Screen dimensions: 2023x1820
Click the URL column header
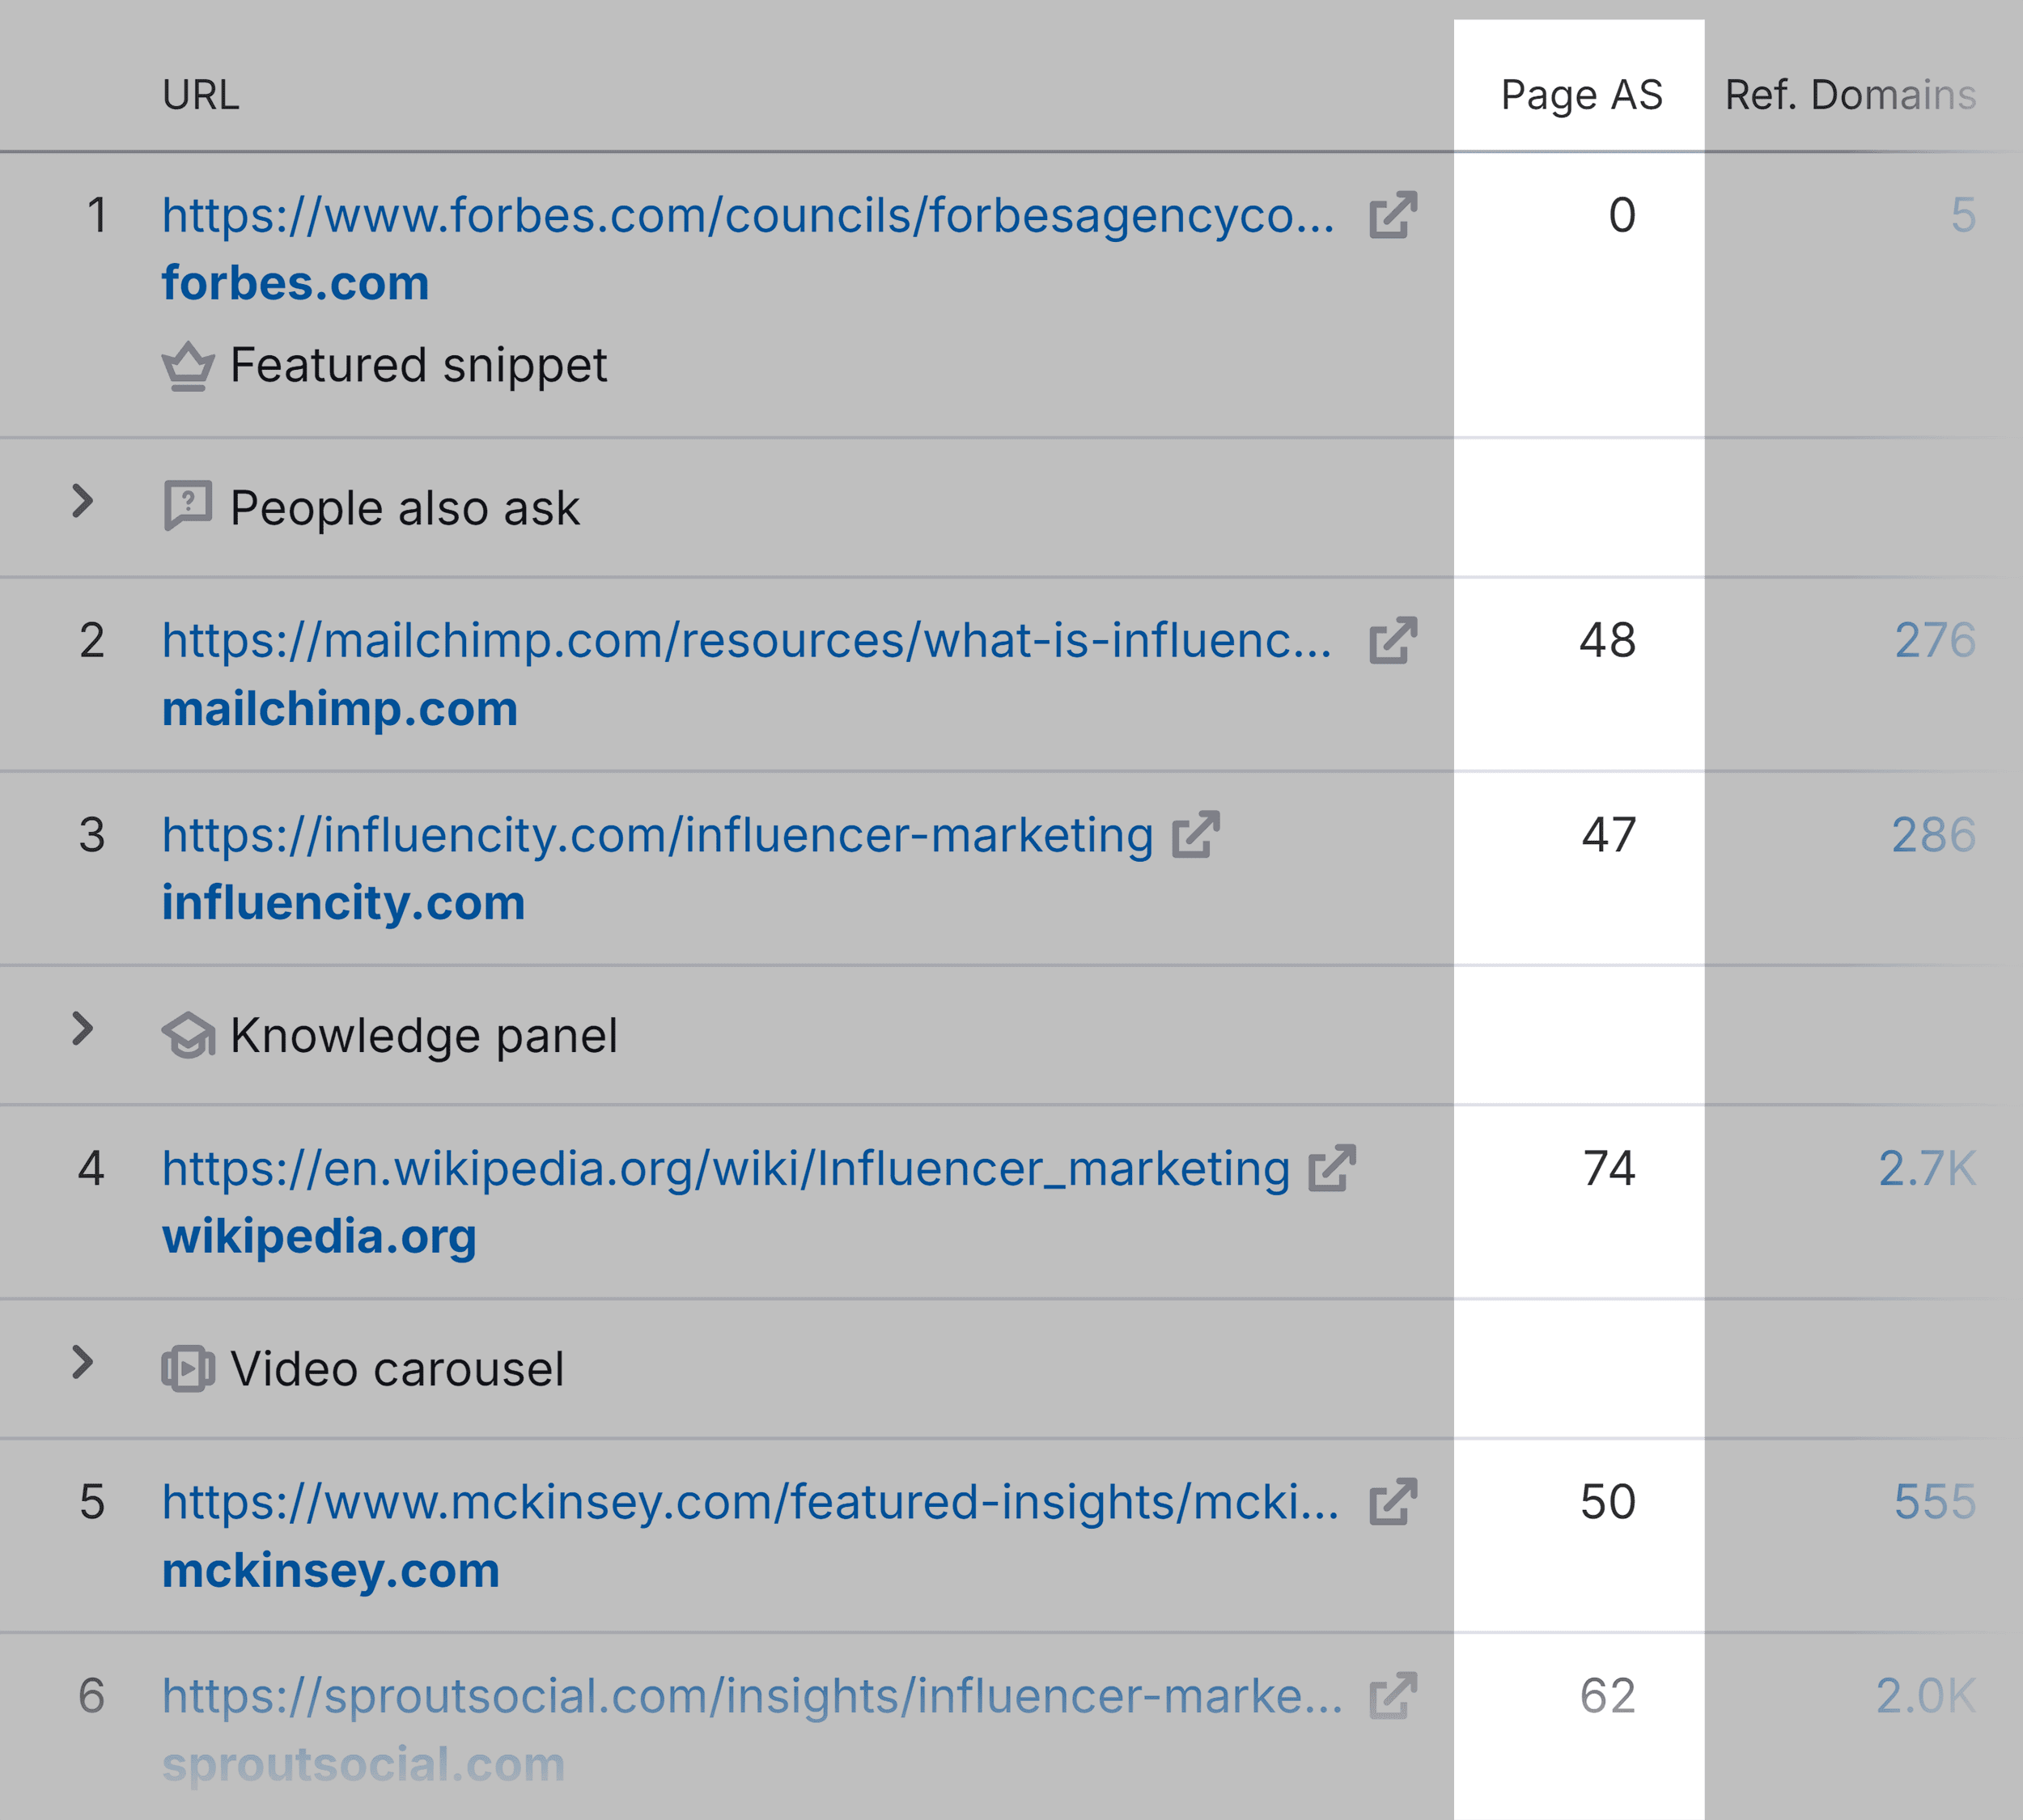click(x=201, y=95)
